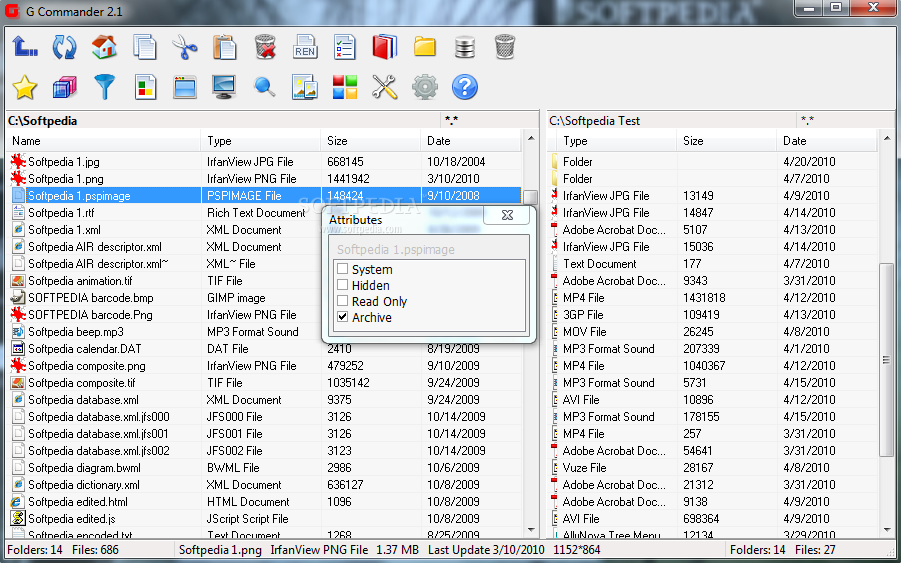Click the yellow star favorites icon
The height and width of the screenshot is (563, 901).
[x=25, y=87]
